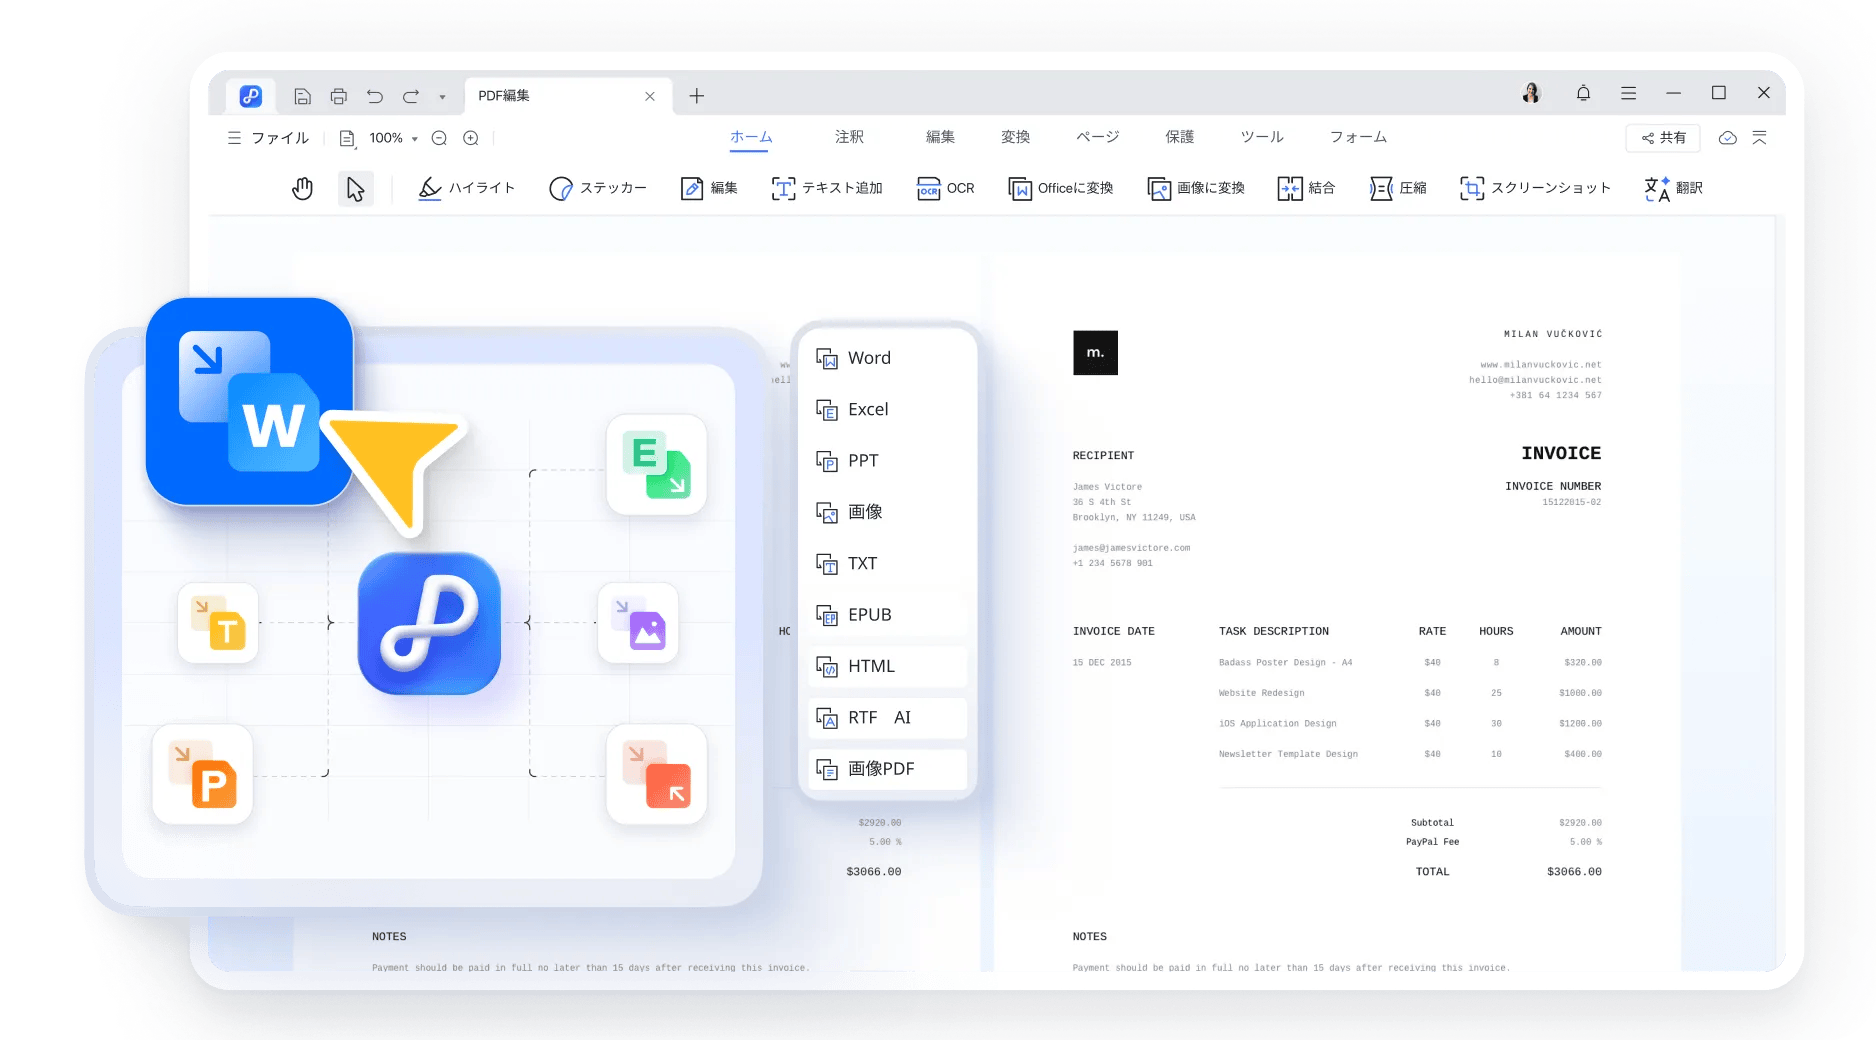Viewport: 1876px width, 1040px height.
Task: Select the hand pan tool
Action: click(x=302, y=188)
